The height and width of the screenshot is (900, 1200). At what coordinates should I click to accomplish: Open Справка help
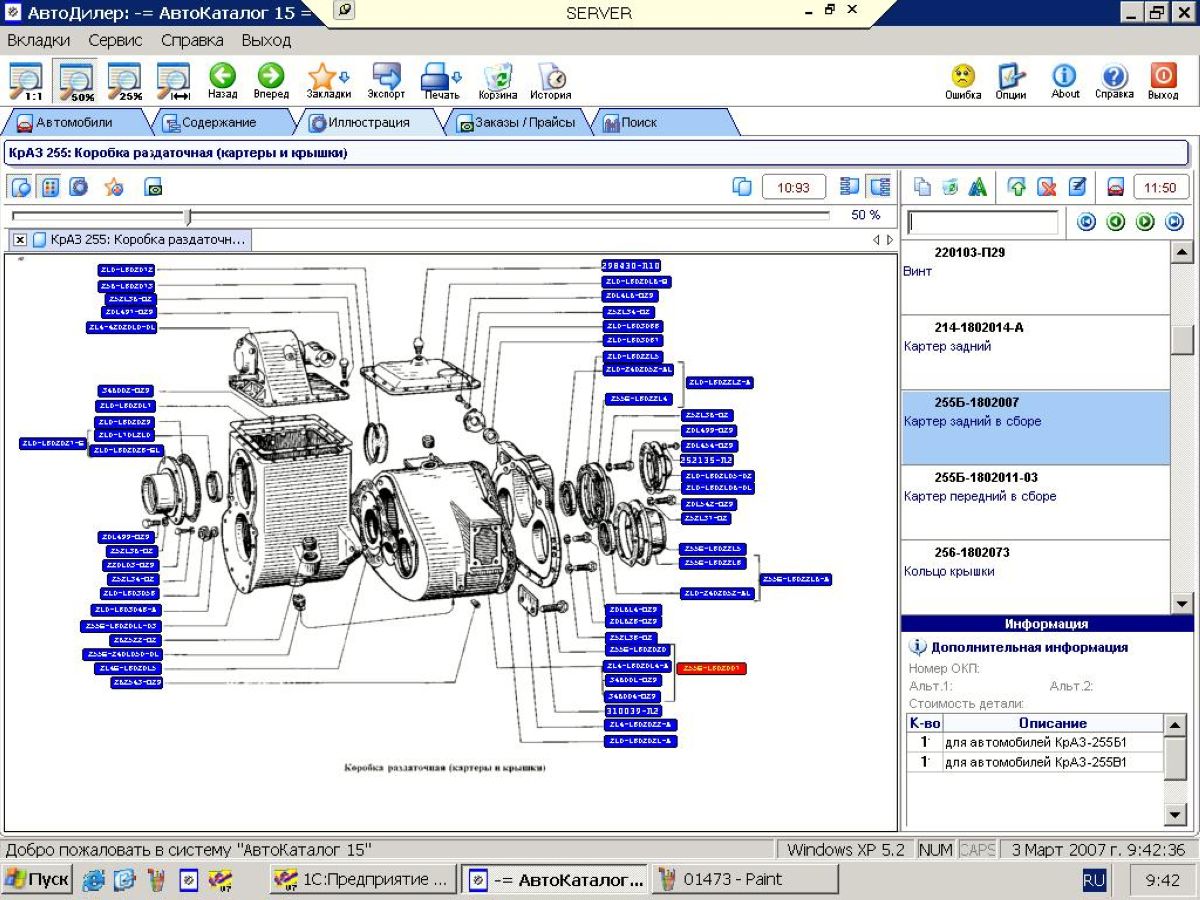[1114, 81]
